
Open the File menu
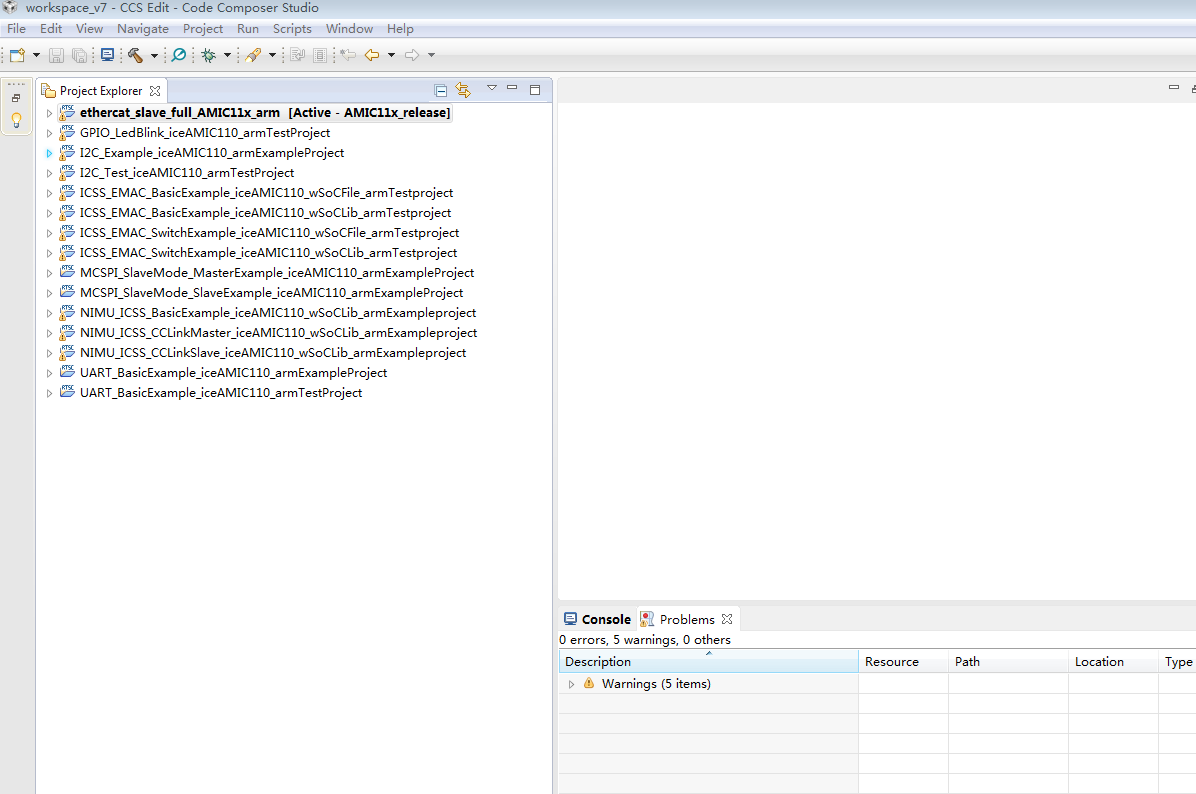pos(16,29)
